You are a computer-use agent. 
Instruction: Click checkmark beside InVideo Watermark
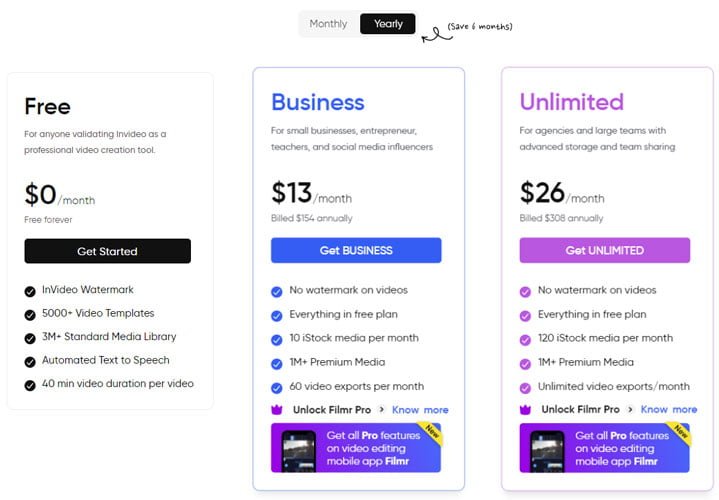(30, 292)
